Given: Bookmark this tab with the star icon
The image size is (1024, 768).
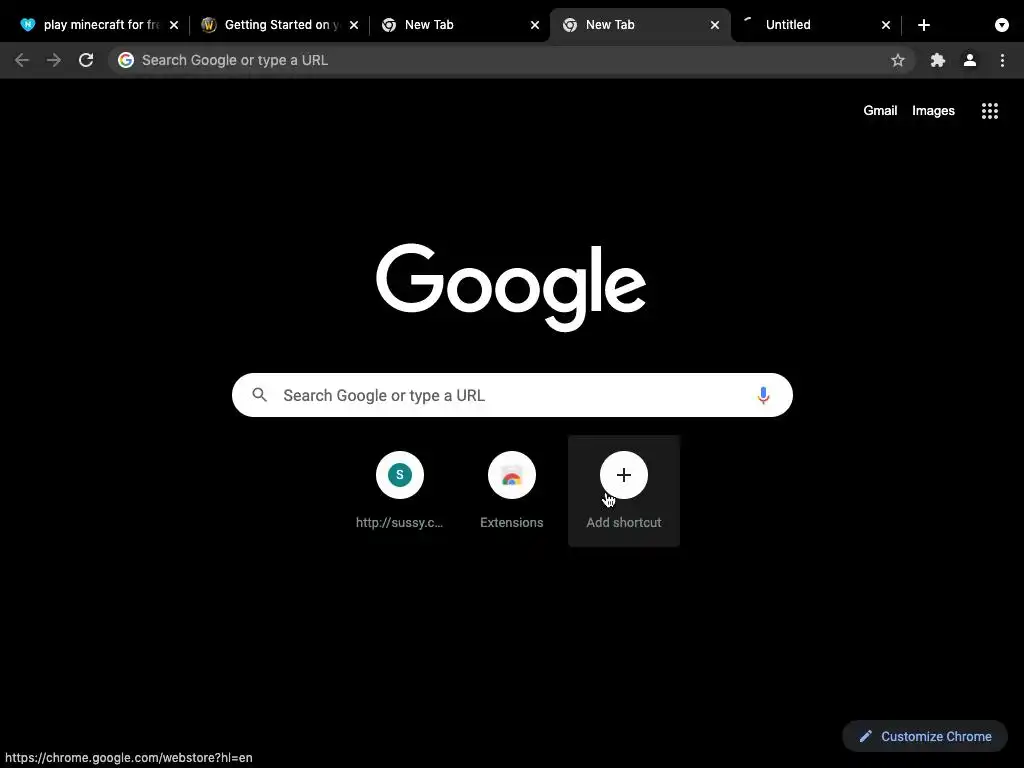Looking at the screenshot, I should pyautogui.click(x=898, y=60).
